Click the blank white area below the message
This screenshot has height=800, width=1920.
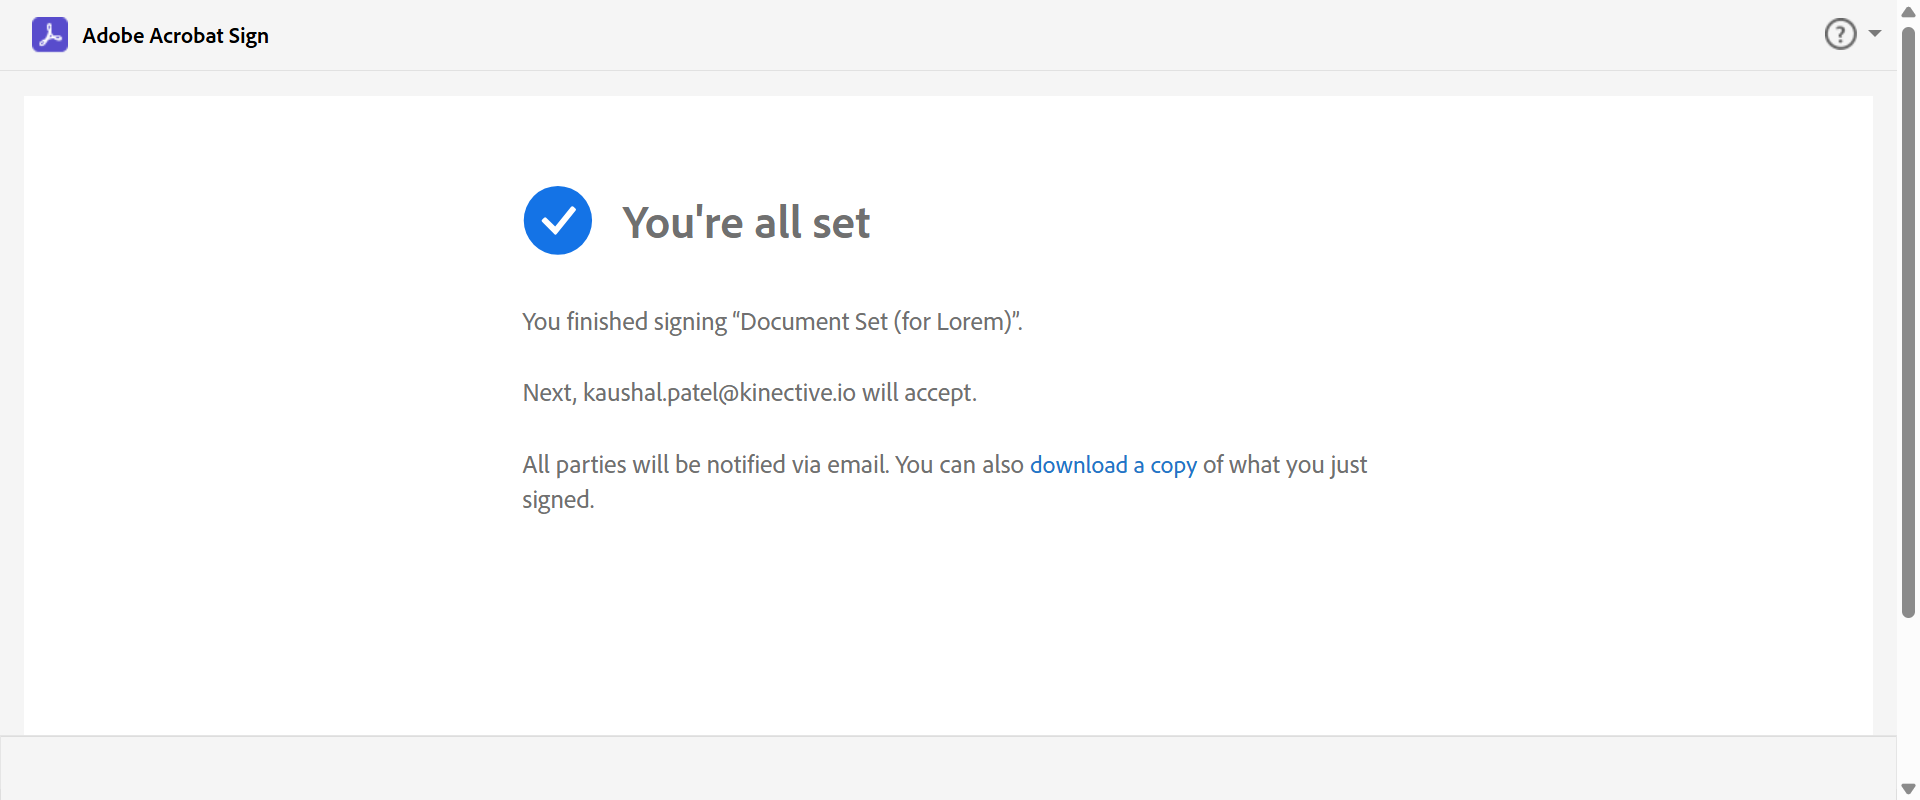948,630
